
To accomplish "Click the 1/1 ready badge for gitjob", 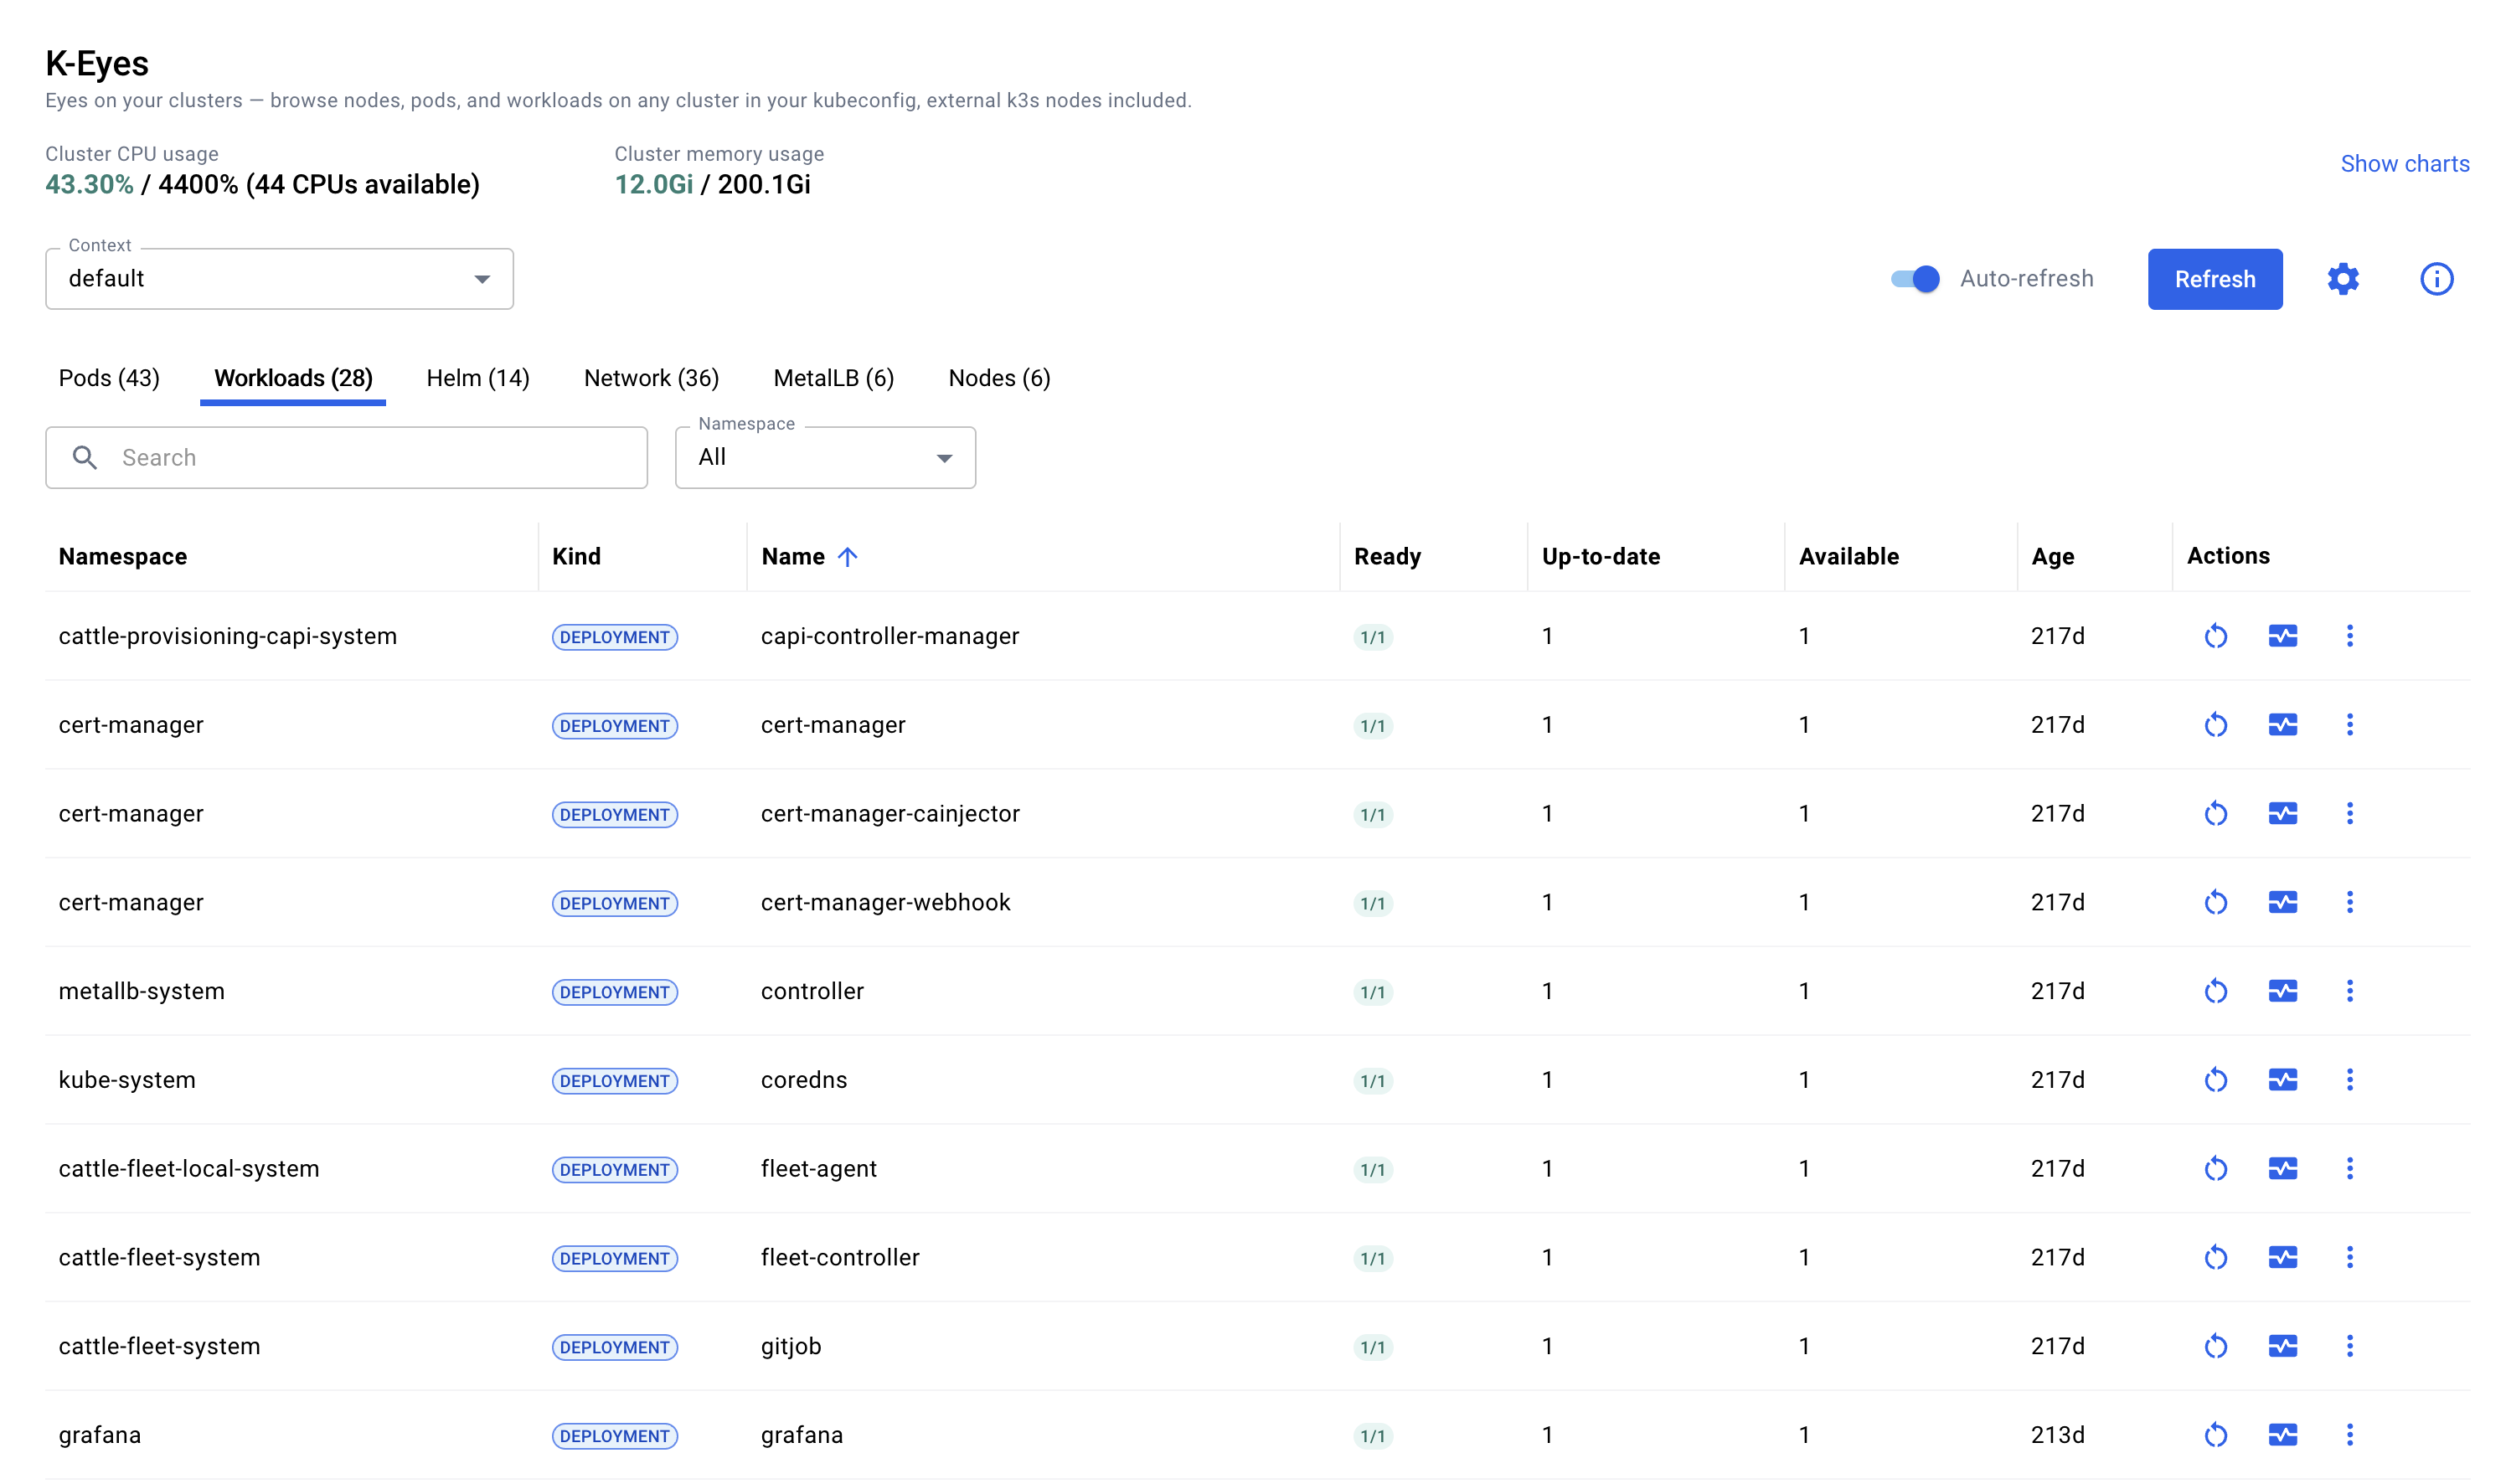I will [1372, 1347].
